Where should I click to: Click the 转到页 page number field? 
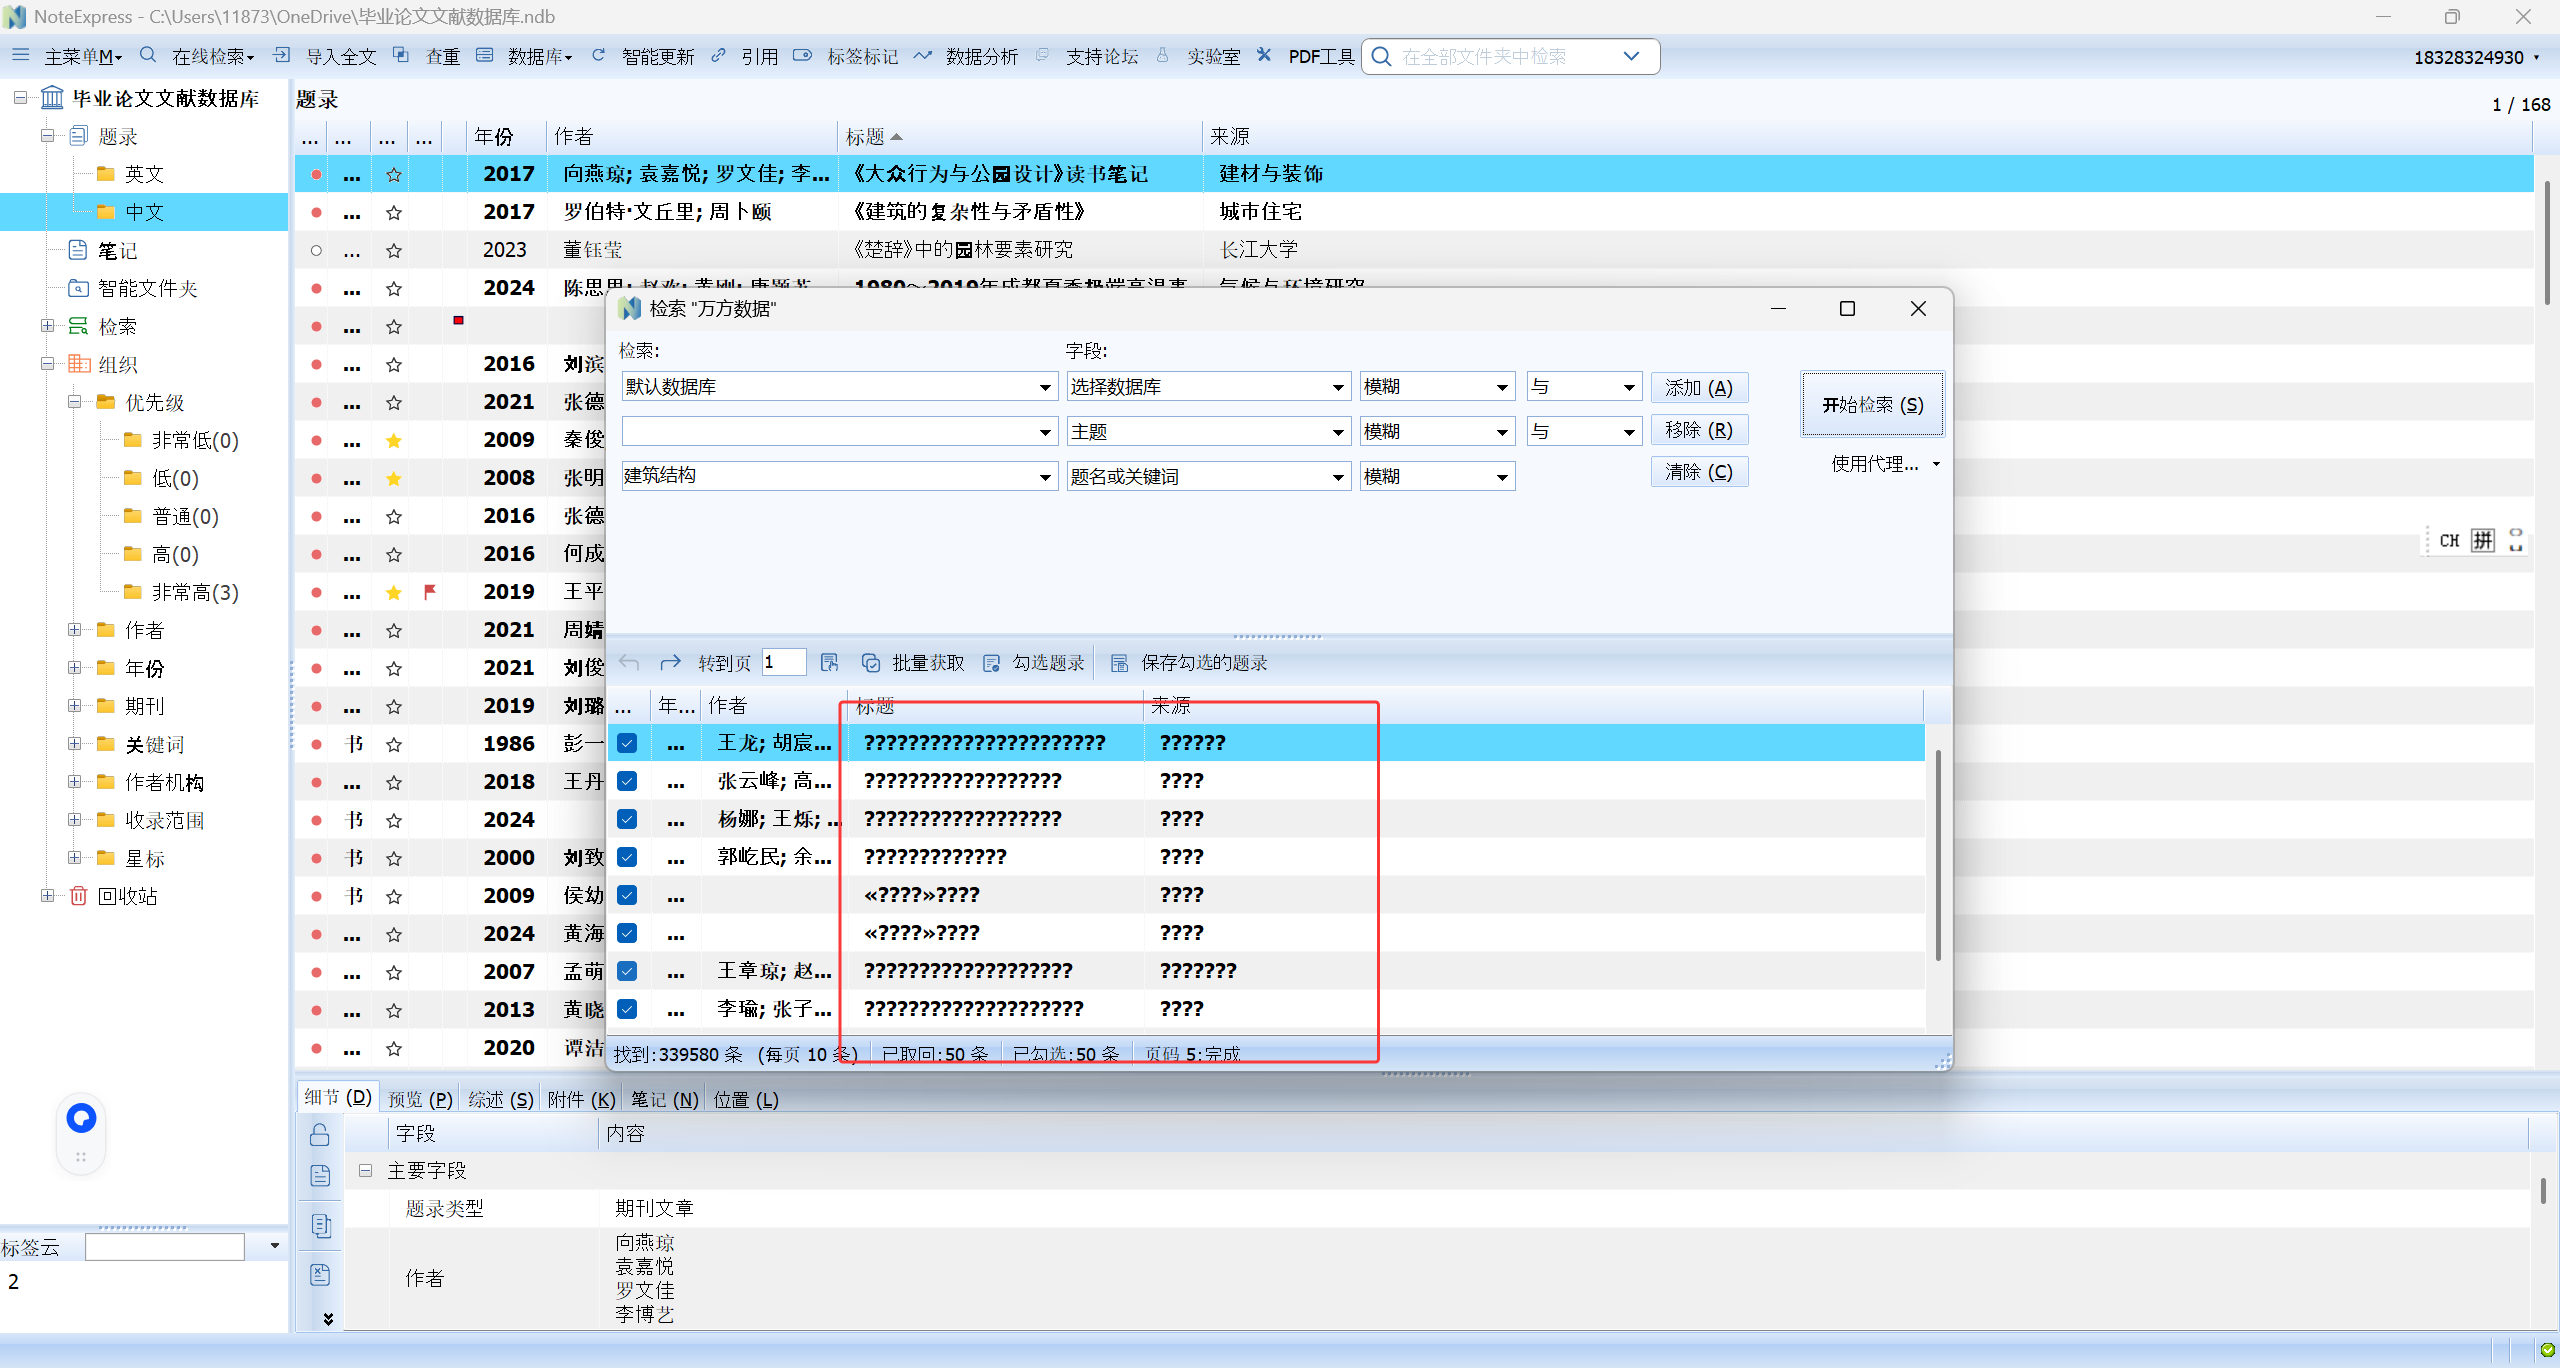point(783,662)
